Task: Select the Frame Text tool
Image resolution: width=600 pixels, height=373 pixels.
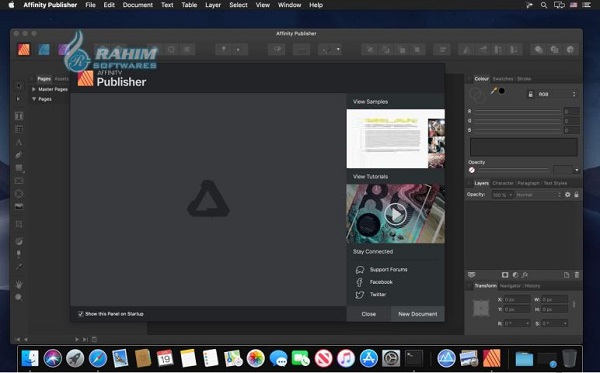Action: [19, 116]
